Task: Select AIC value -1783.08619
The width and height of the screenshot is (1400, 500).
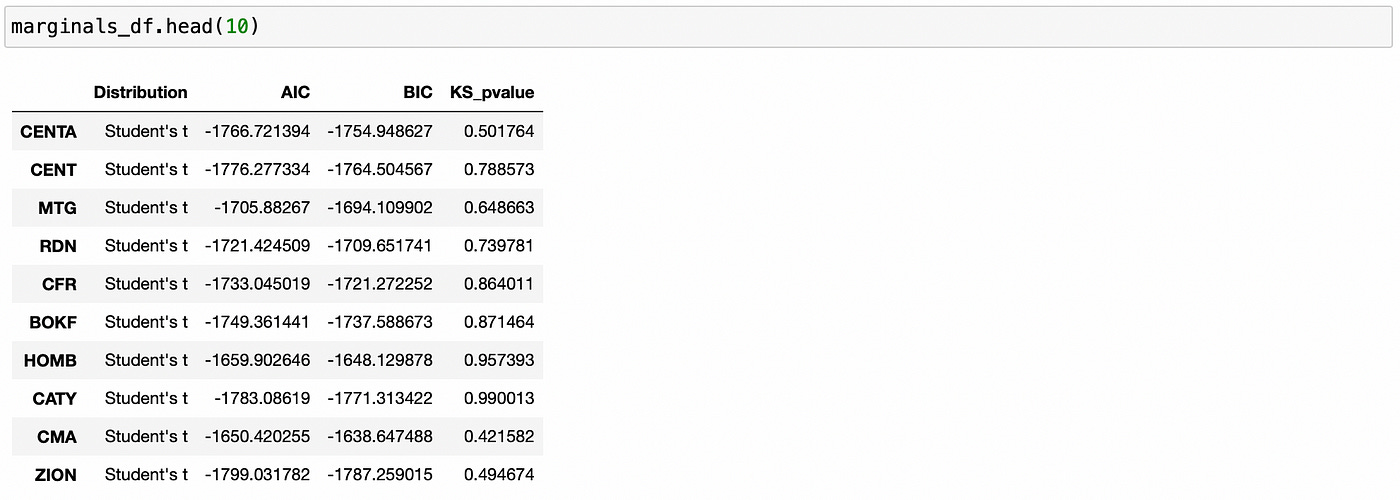Action: tap(262, 398)
